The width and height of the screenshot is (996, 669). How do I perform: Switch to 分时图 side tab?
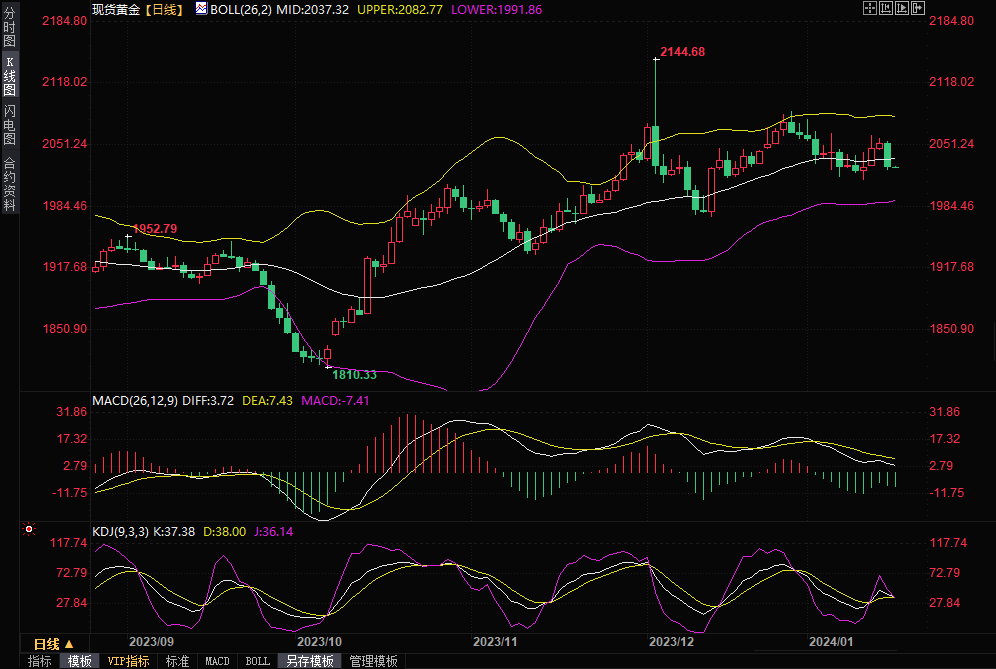(9, 28)
